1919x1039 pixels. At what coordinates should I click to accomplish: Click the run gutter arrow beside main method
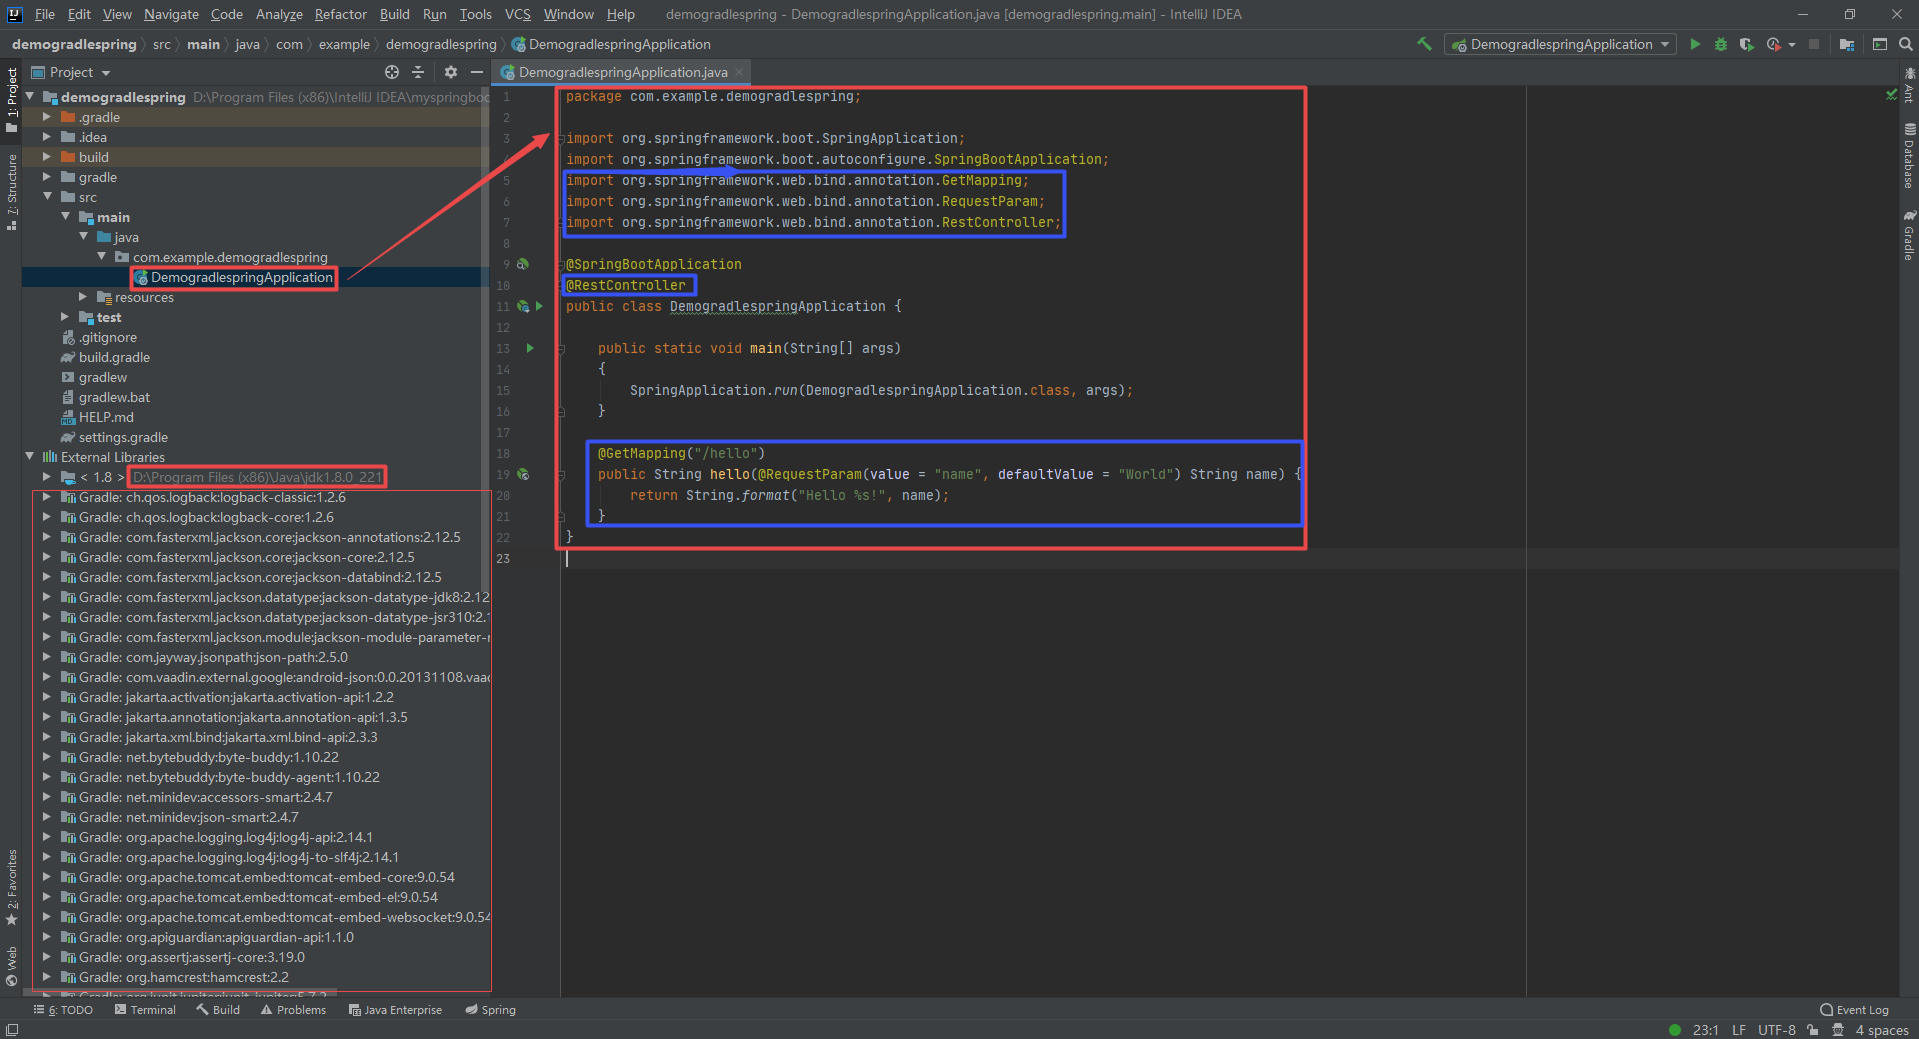530,348
